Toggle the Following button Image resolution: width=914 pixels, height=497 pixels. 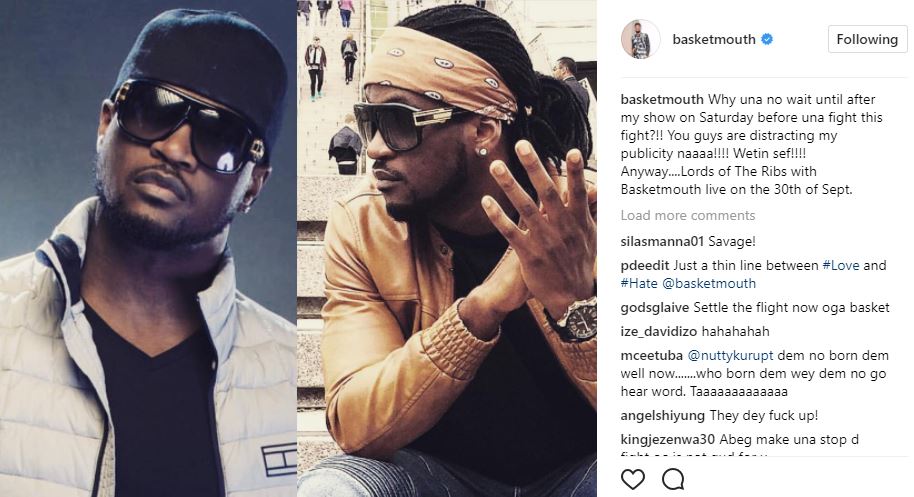867,39
